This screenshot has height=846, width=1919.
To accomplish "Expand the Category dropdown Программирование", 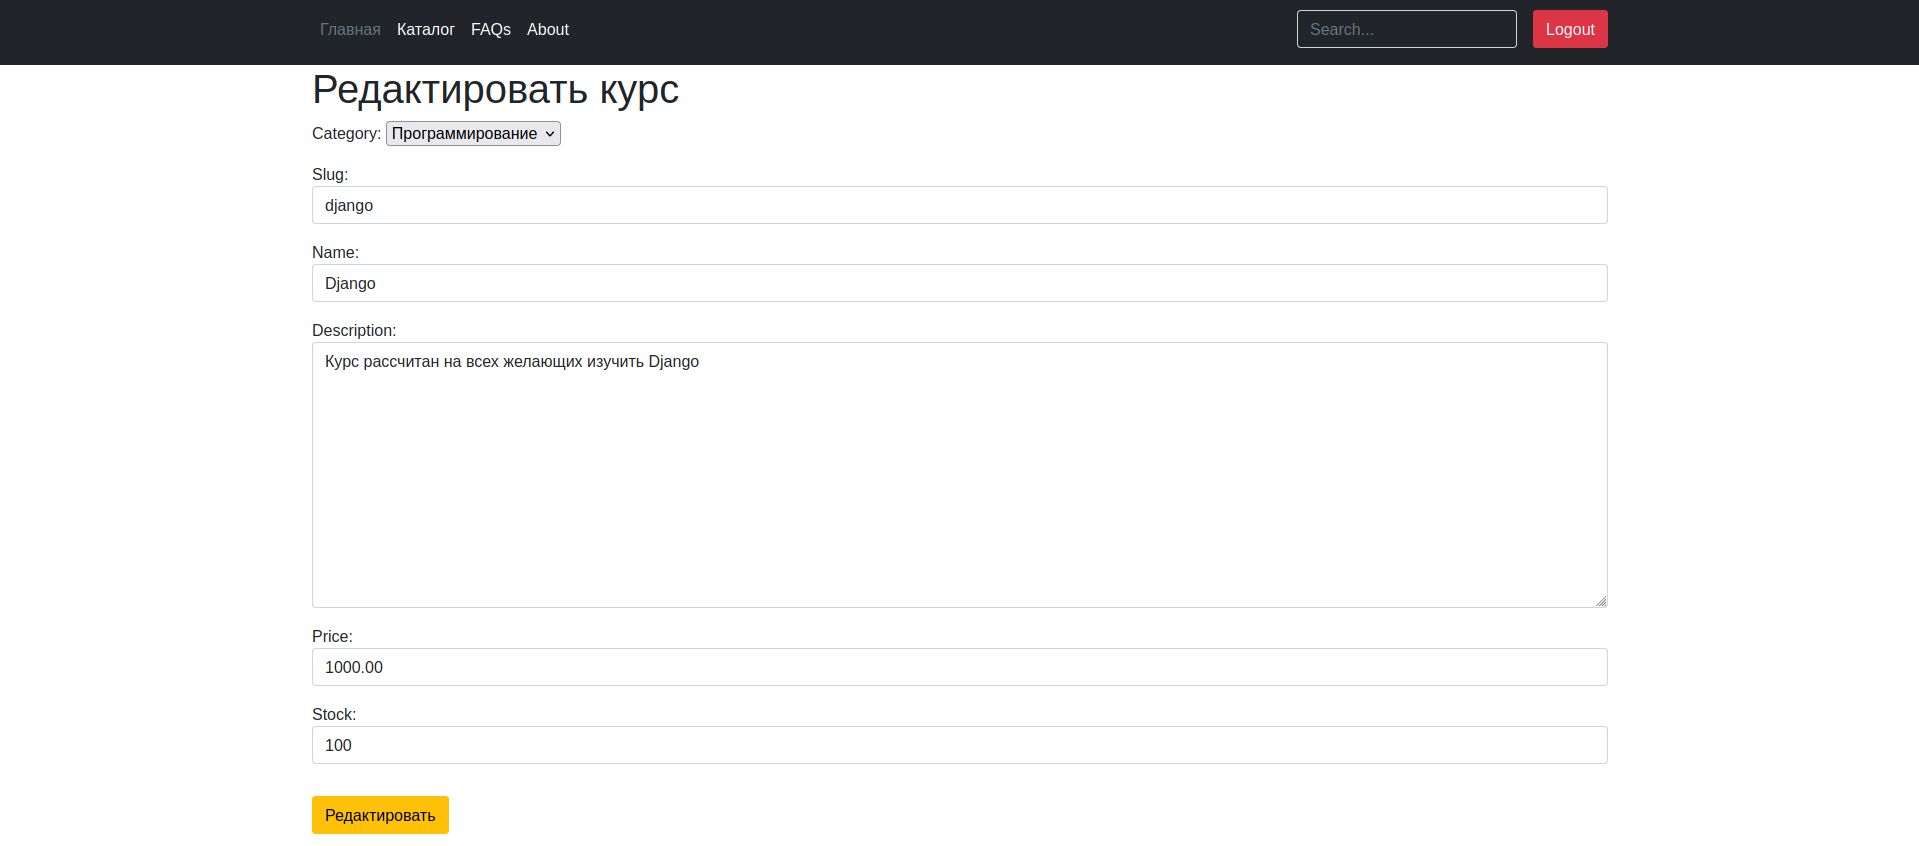I will coord(473,134).
